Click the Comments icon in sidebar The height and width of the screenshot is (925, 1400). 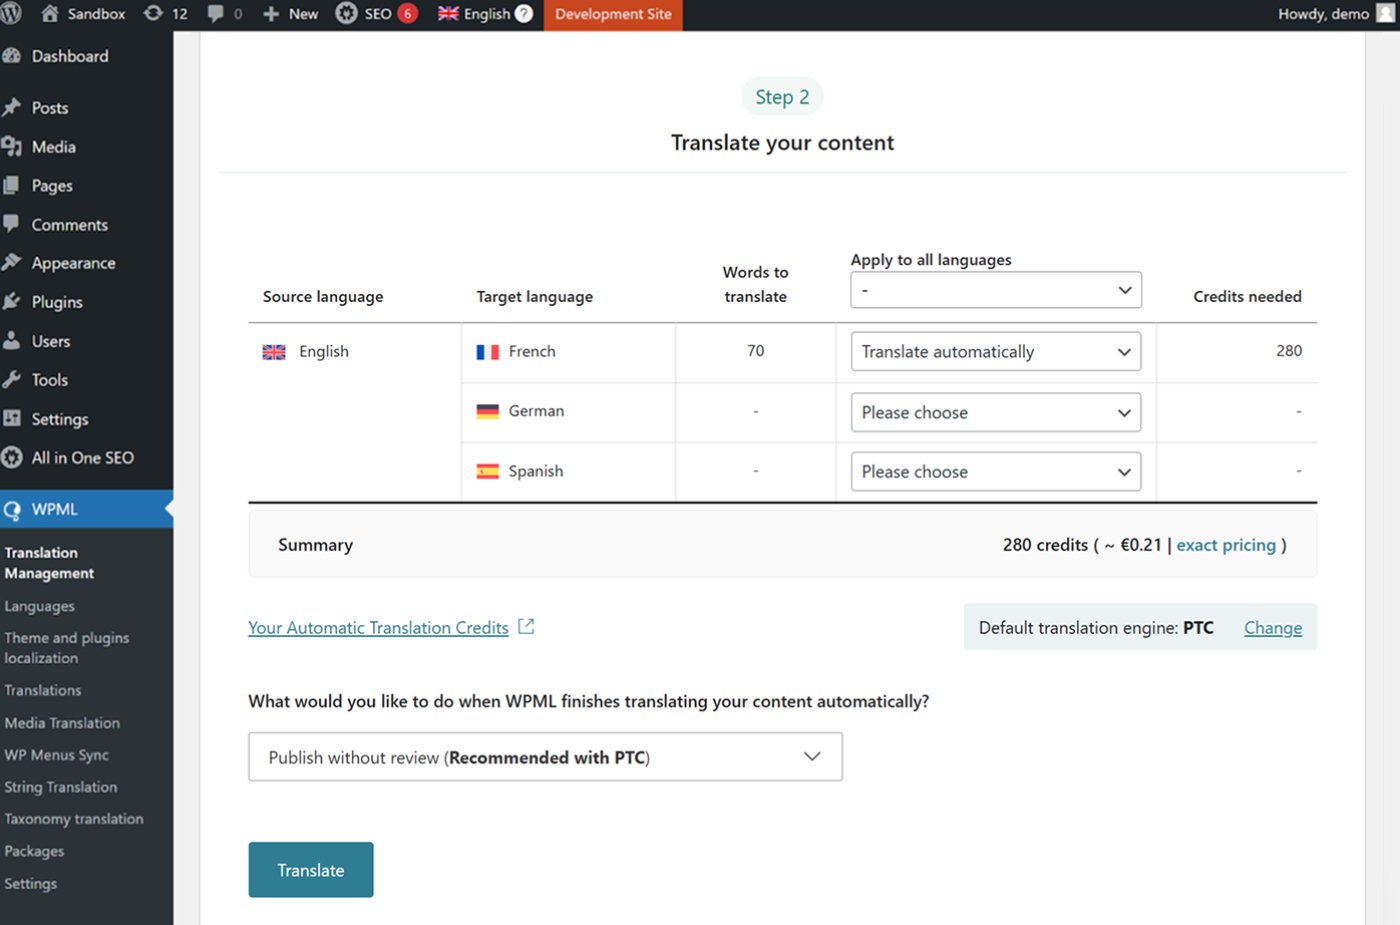[12, 224]
